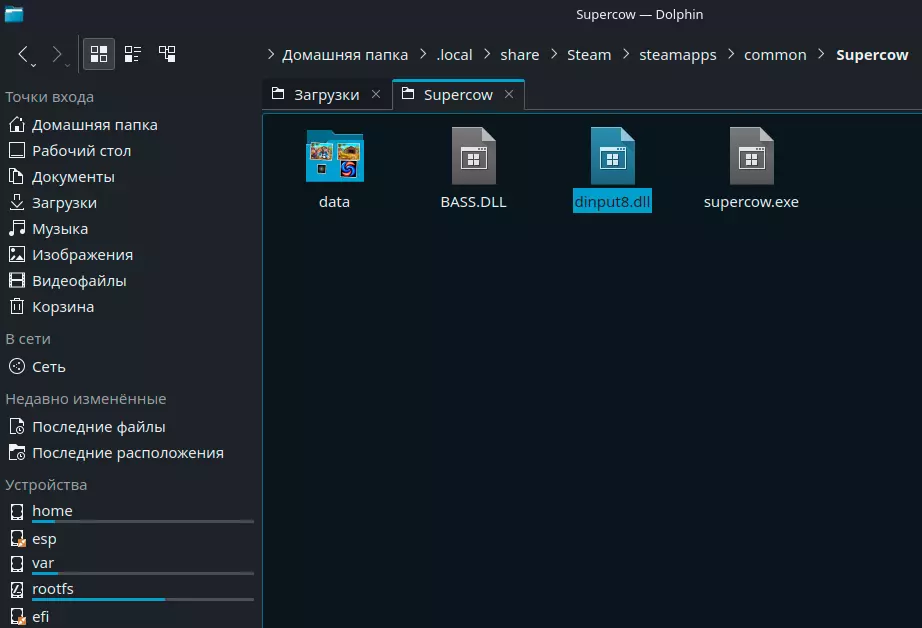Open Корзина trash in sidebar
Image resolution: width=922 pixels, height=628 pixels.
coord(62,307)
